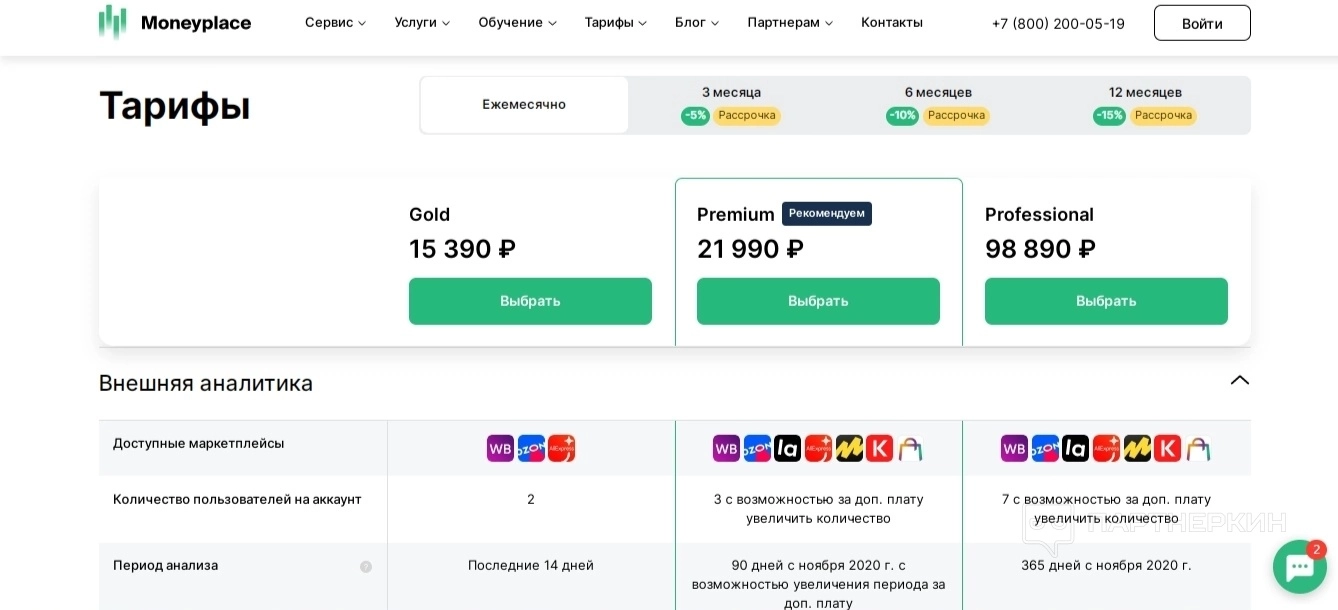Click Wildberries icon in Gold column

point(500,449)
